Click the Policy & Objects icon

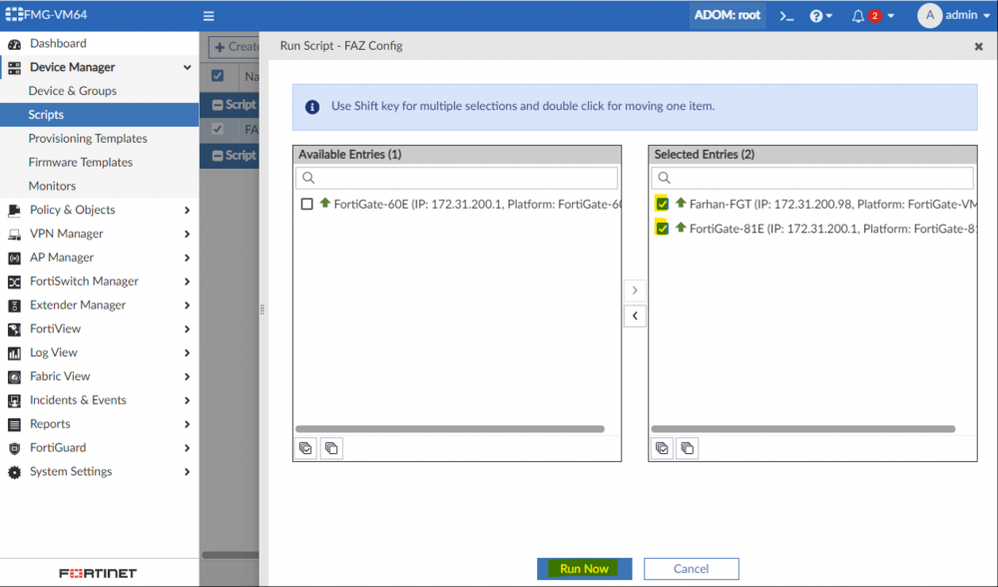point(14,211)
